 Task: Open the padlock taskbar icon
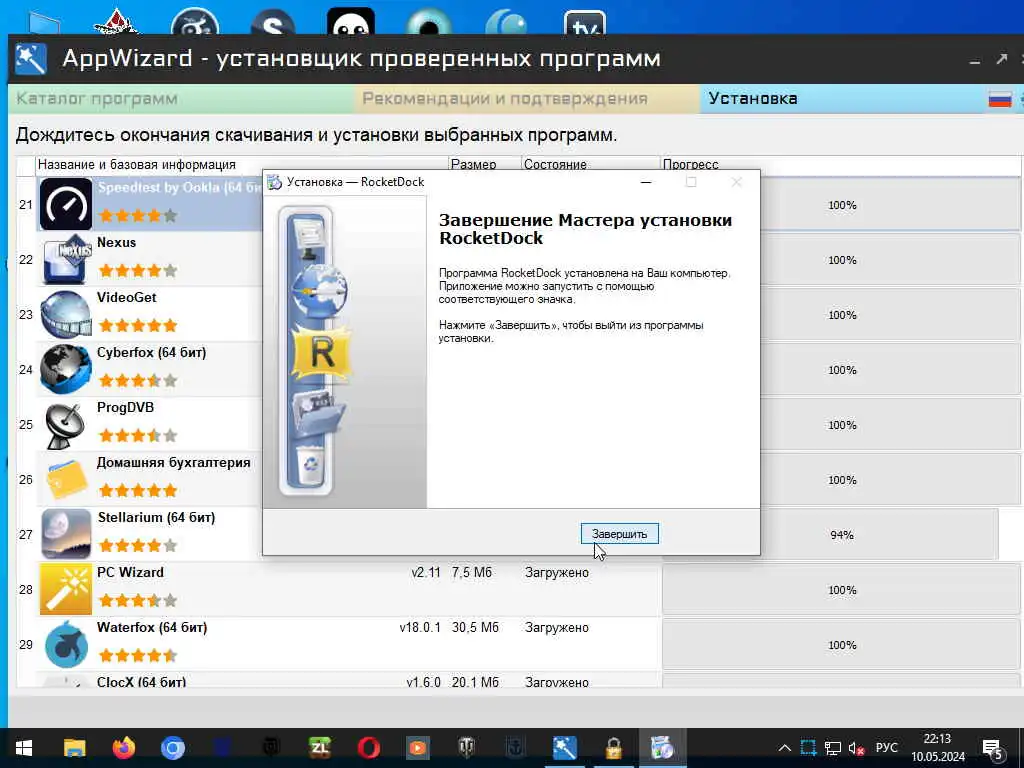coord(613,748)
